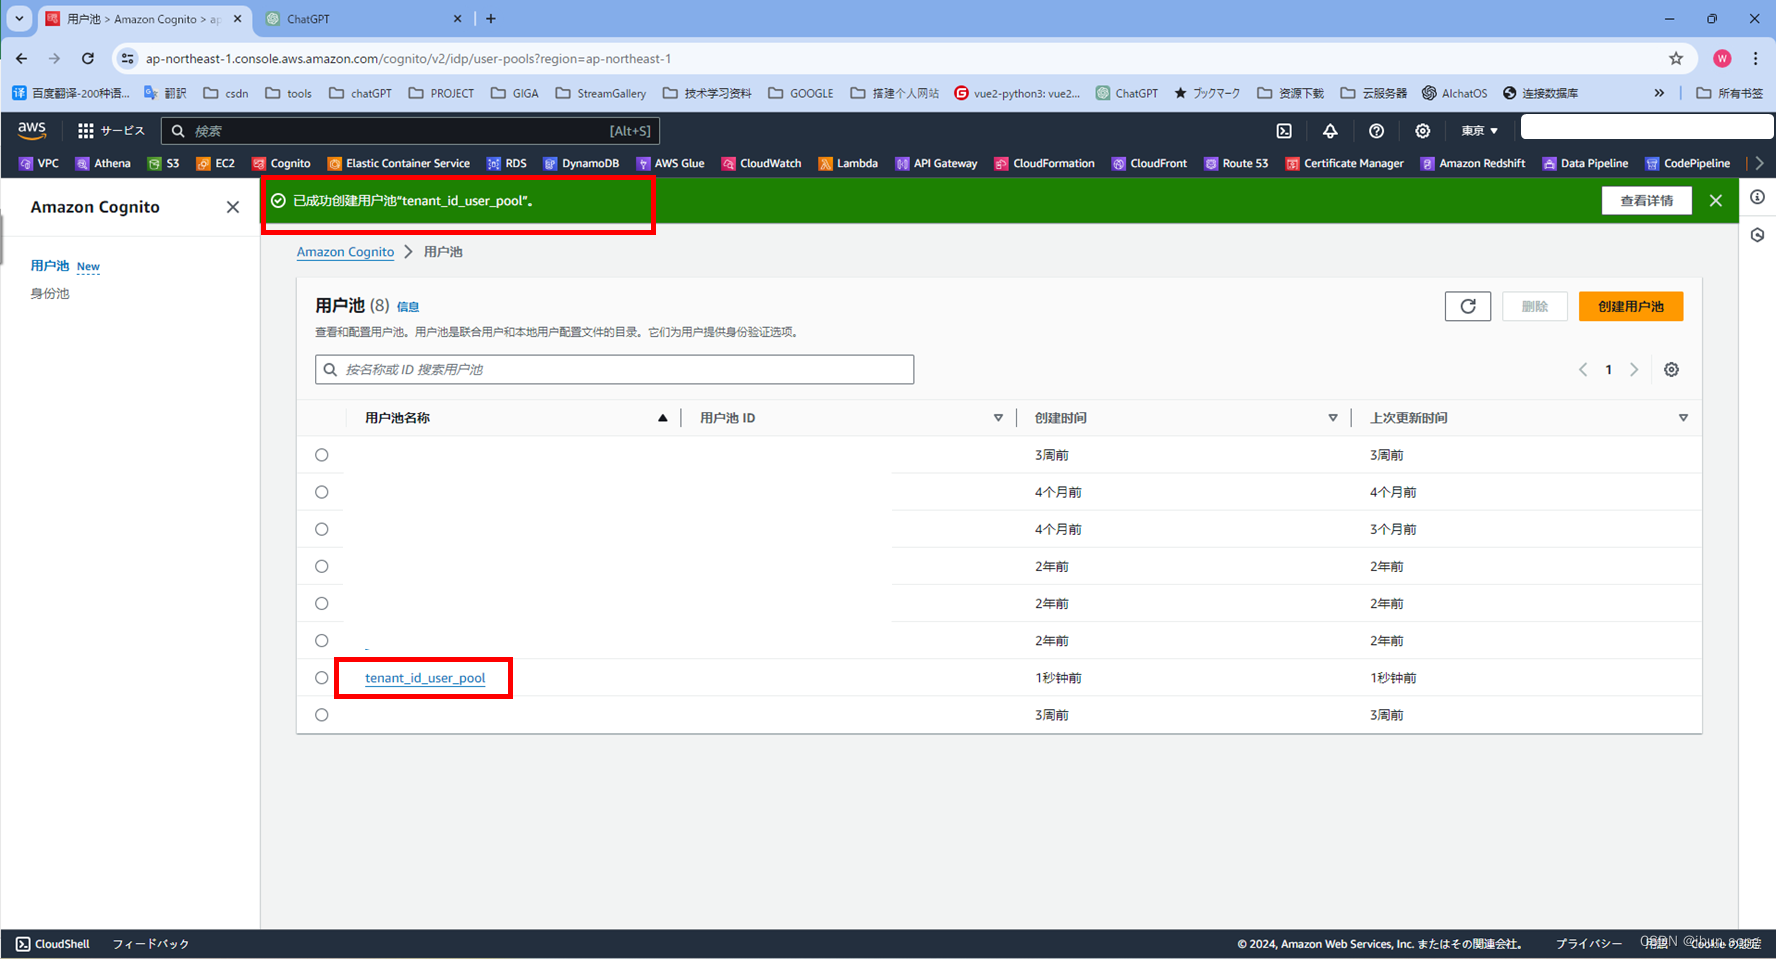Screen dimensions: 1776x959
Task: Refresh the user pools list
Action: [1467, 306]
